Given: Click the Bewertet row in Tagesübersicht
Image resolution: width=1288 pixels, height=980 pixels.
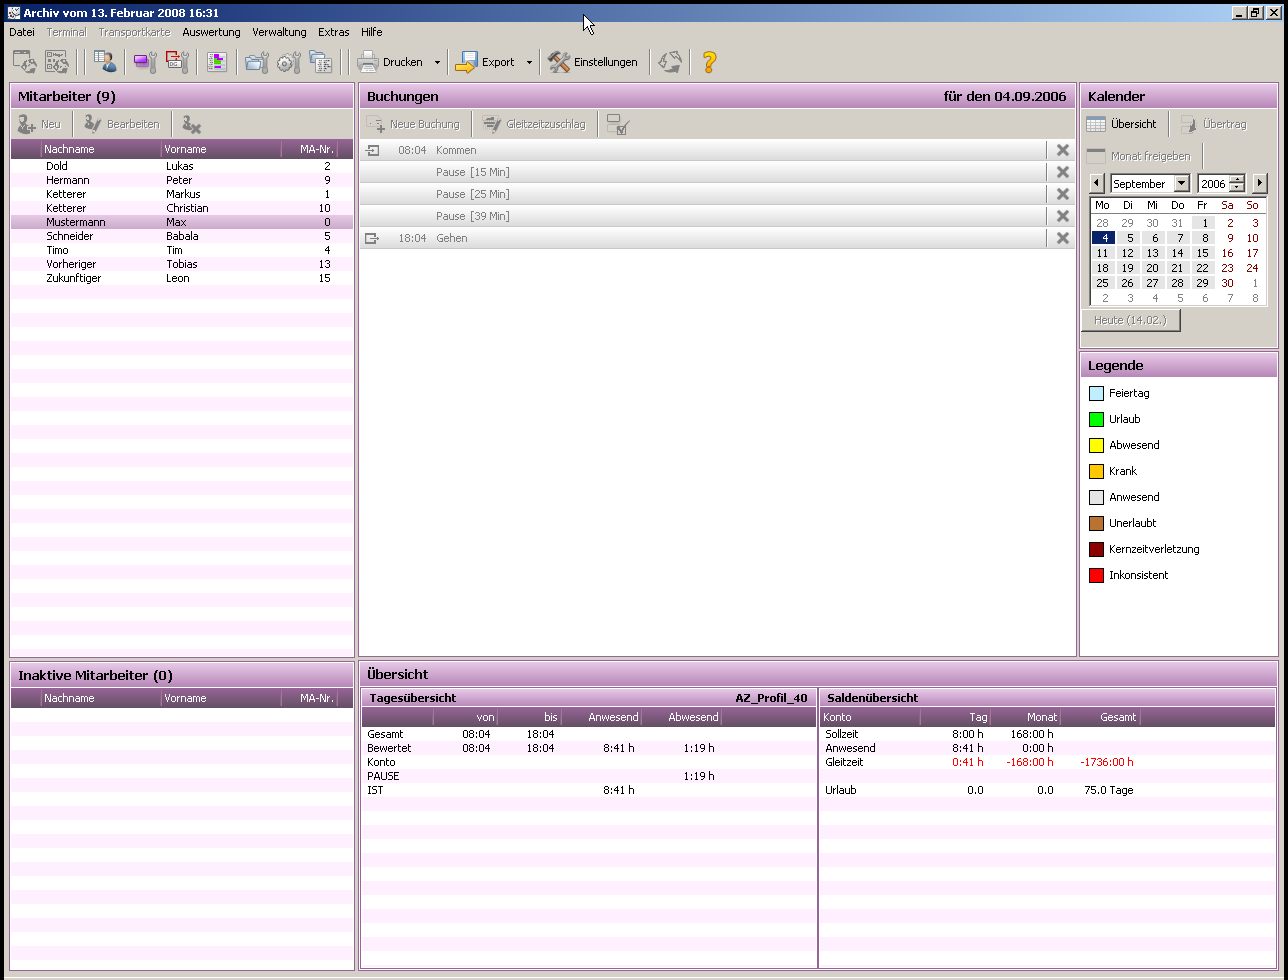Looking at the screenshot, I should 589,748.
